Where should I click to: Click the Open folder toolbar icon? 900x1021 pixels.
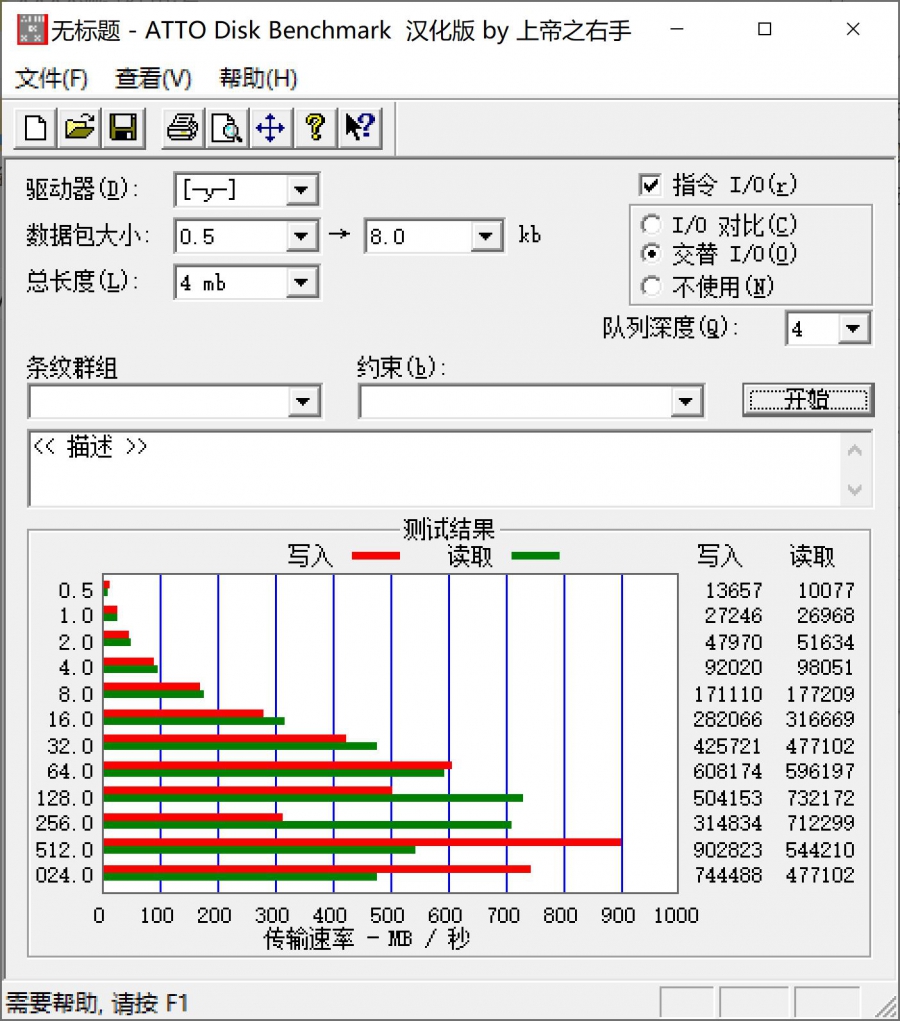(x=79, y=128)
